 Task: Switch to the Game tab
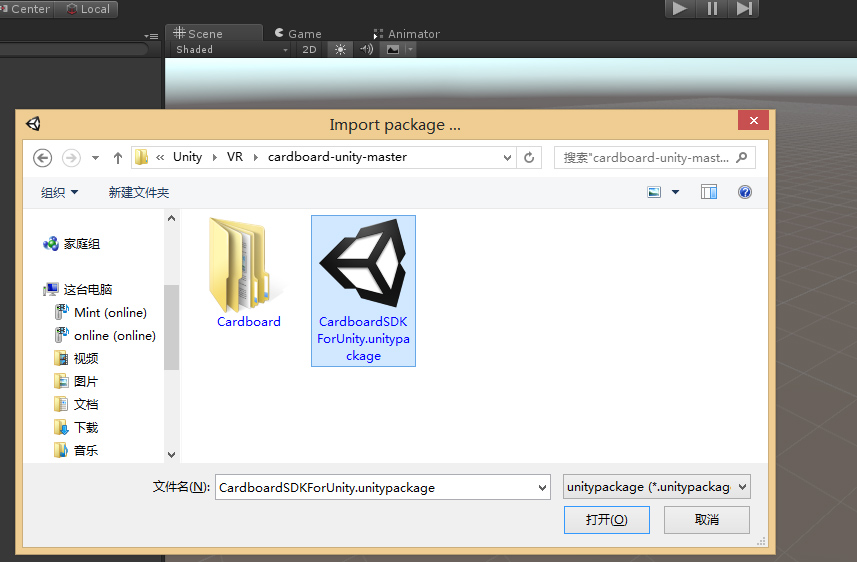click(x=298, y=33)
